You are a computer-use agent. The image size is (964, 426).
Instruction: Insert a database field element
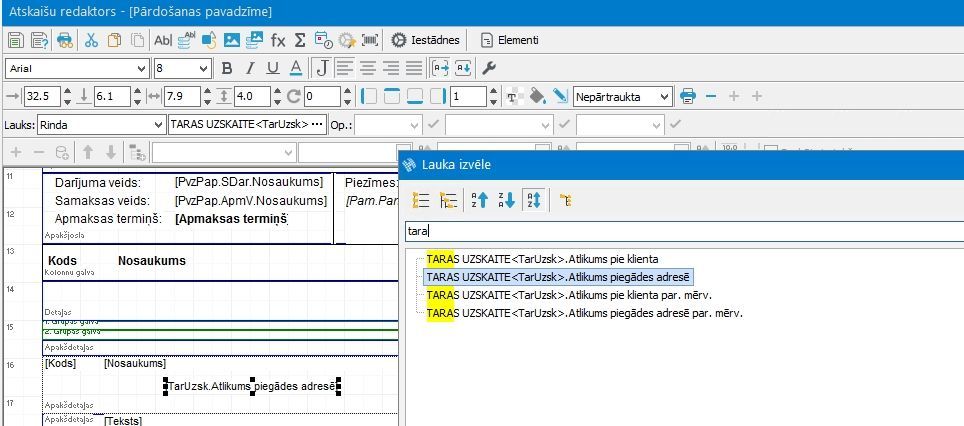coord(186,41)
